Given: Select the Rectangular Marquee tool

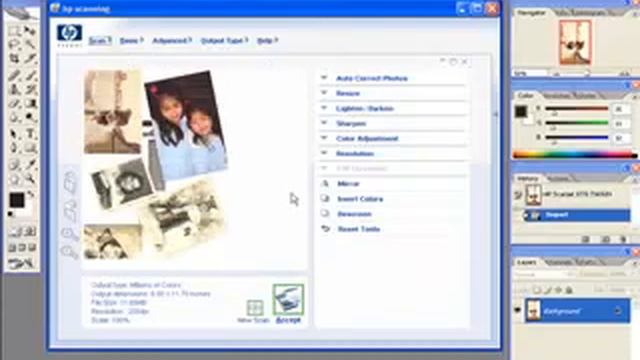Looking at the screenshot, I should 14,31.
